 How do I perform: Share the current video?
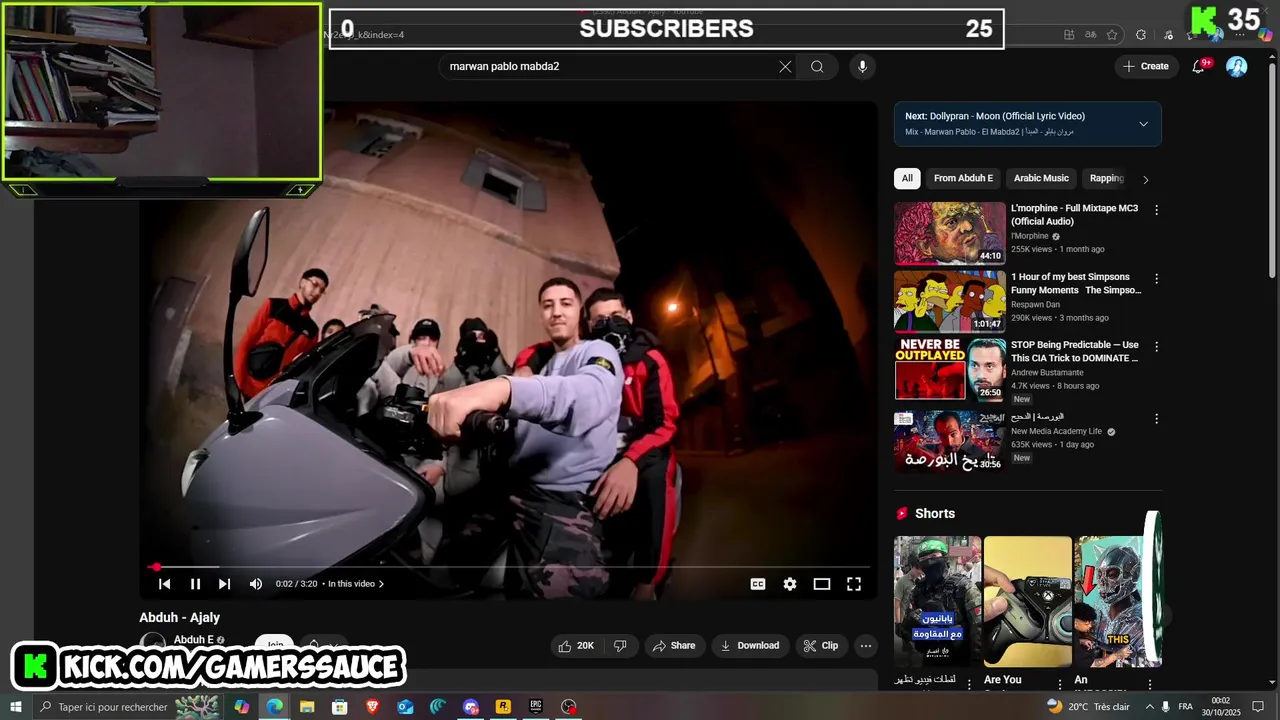[x=673, y=646]
